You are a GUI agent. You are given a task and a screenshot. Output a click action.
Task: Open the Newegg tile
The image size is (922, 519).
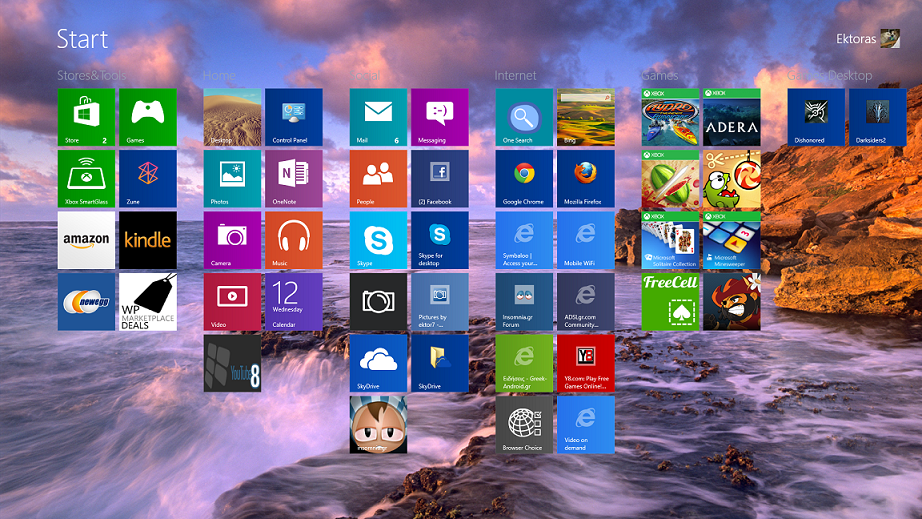[86, 302]
